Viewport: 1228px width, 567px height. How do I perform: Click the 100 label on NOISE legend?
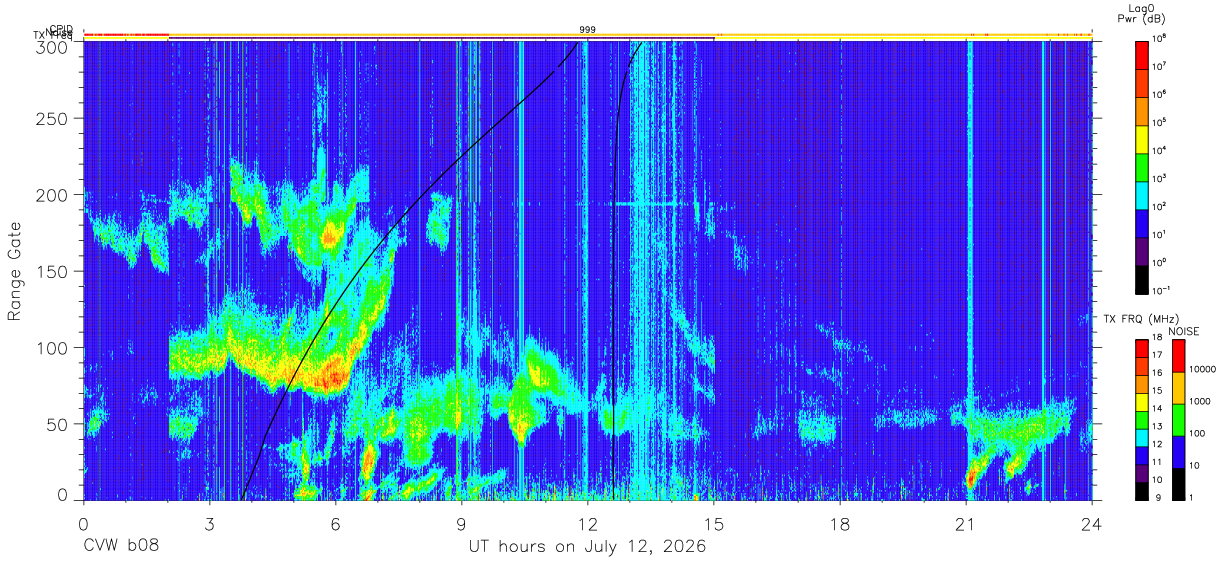[1199, 432]
